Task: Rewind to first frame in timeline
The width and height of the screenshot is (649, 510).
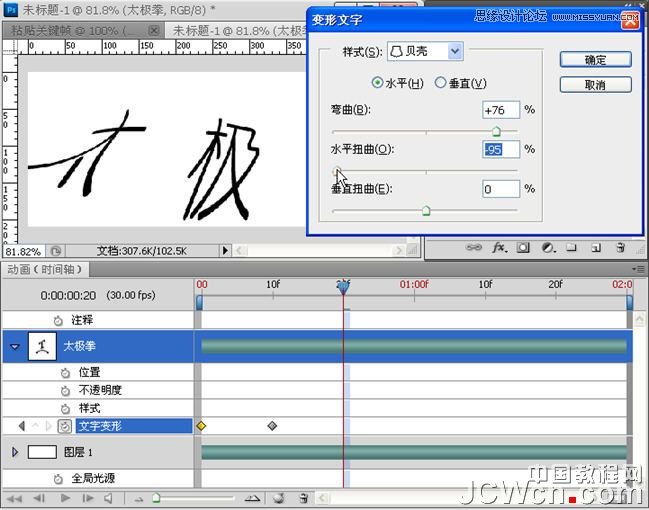Action: pos(14,498)
